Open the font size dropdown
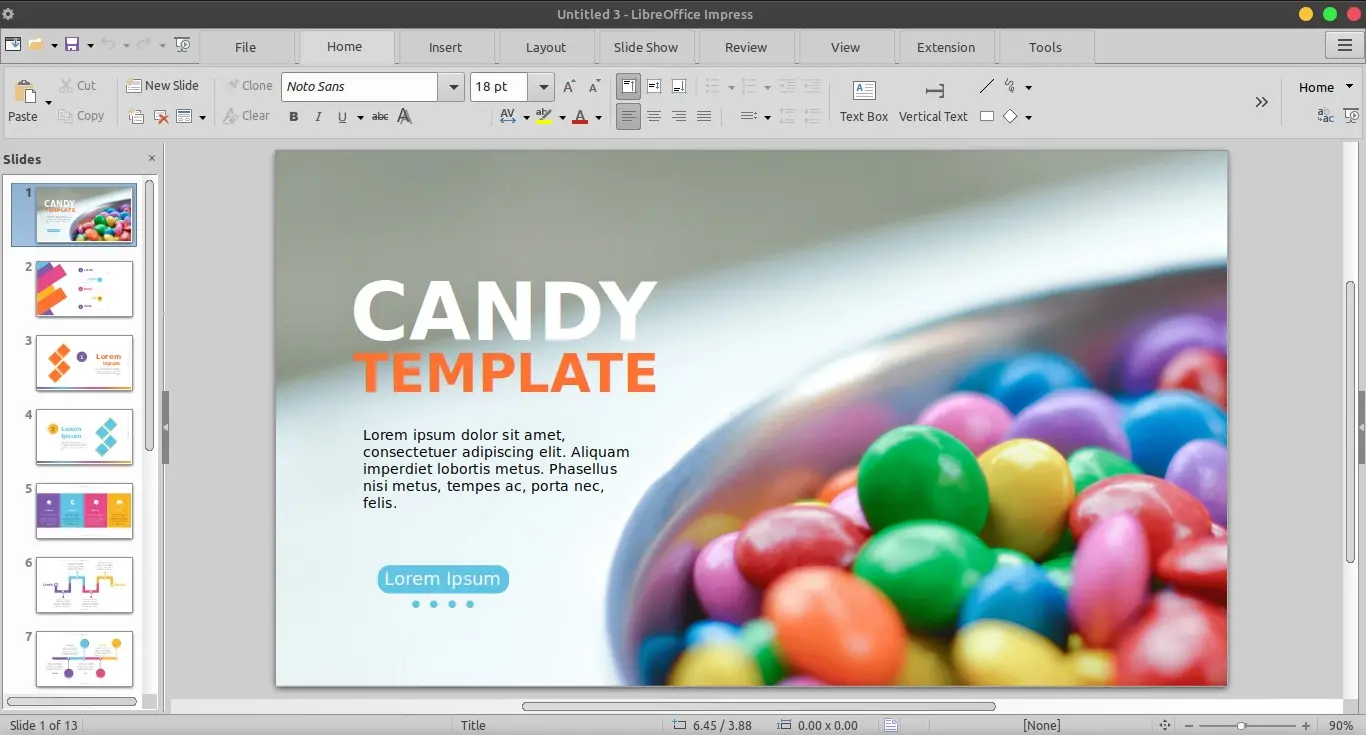Image resolution: width=1366 pixels, height=735 pixels. pyautogui.click(x=542, y=87)
